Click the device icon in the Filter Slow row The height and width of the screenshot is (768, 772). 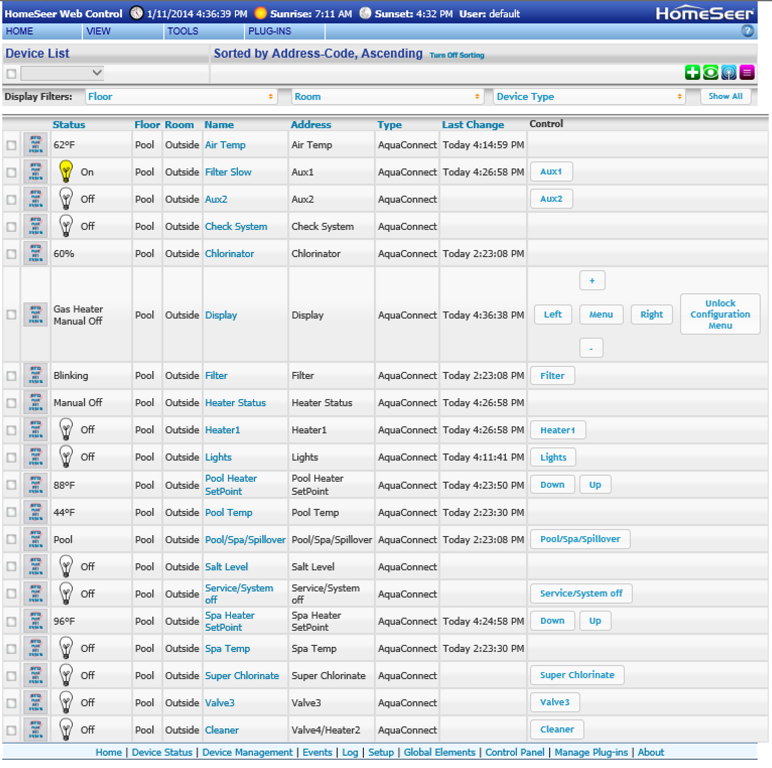(x=35, y=172)
